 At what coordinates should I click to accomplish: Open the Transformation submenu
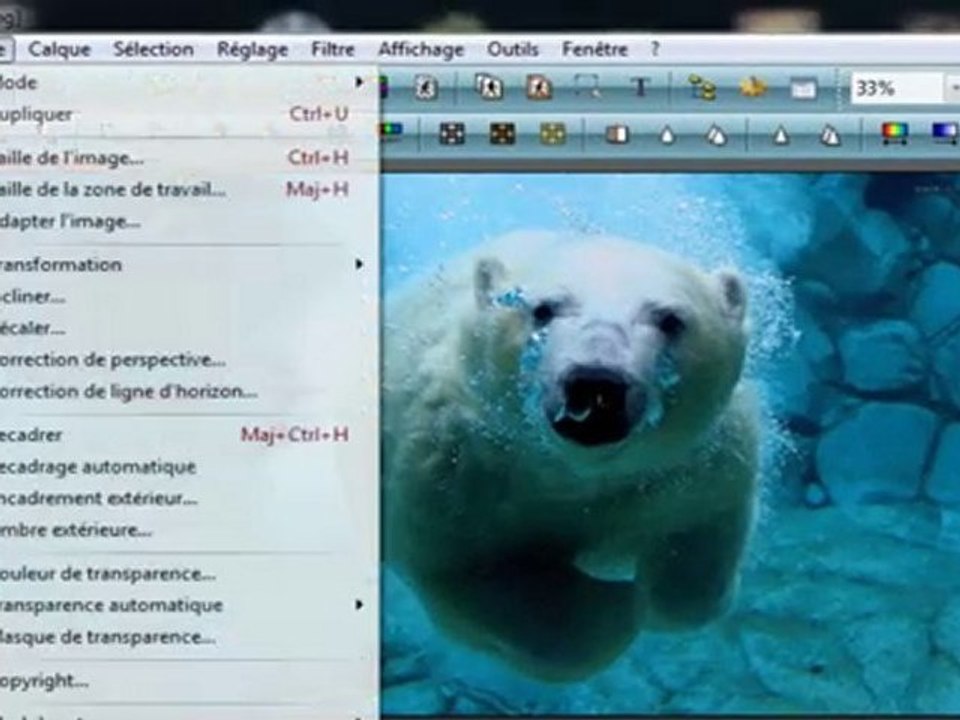click(x=184, y=264)
